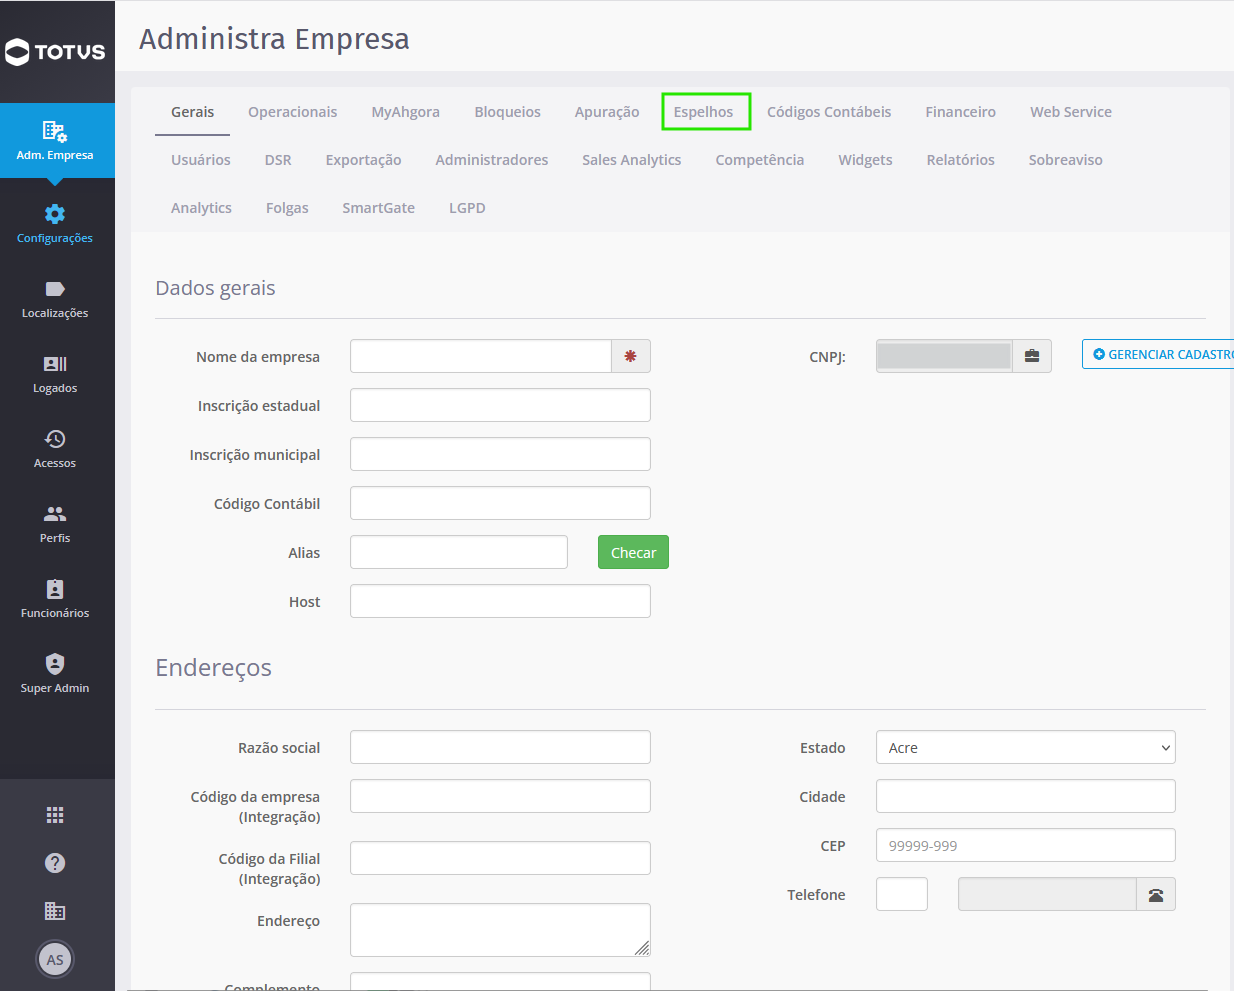Open the Relatórios tab
Screen dimensions: 1234x991
[x=961, y=160]
